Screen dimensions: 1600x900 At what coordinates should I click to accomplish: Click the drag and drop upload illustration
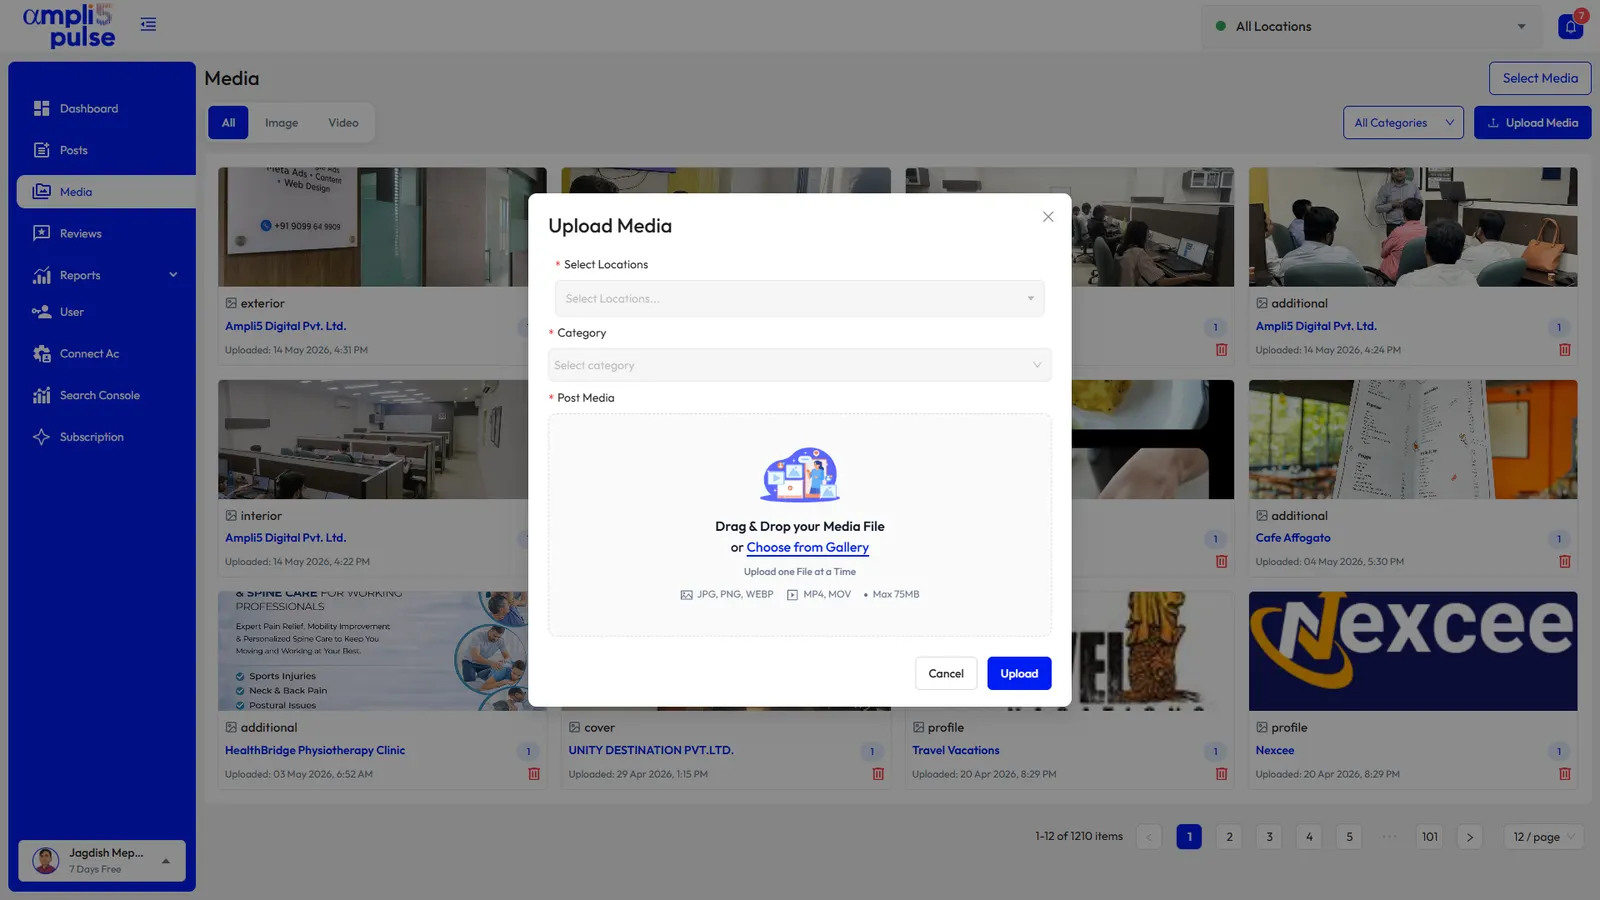click(800, 475)
